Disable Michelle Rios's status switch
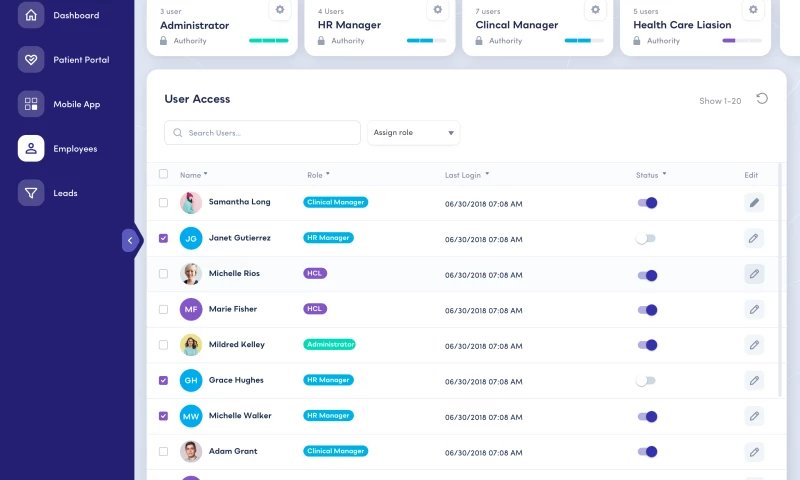800x480 pixels. 647,275
